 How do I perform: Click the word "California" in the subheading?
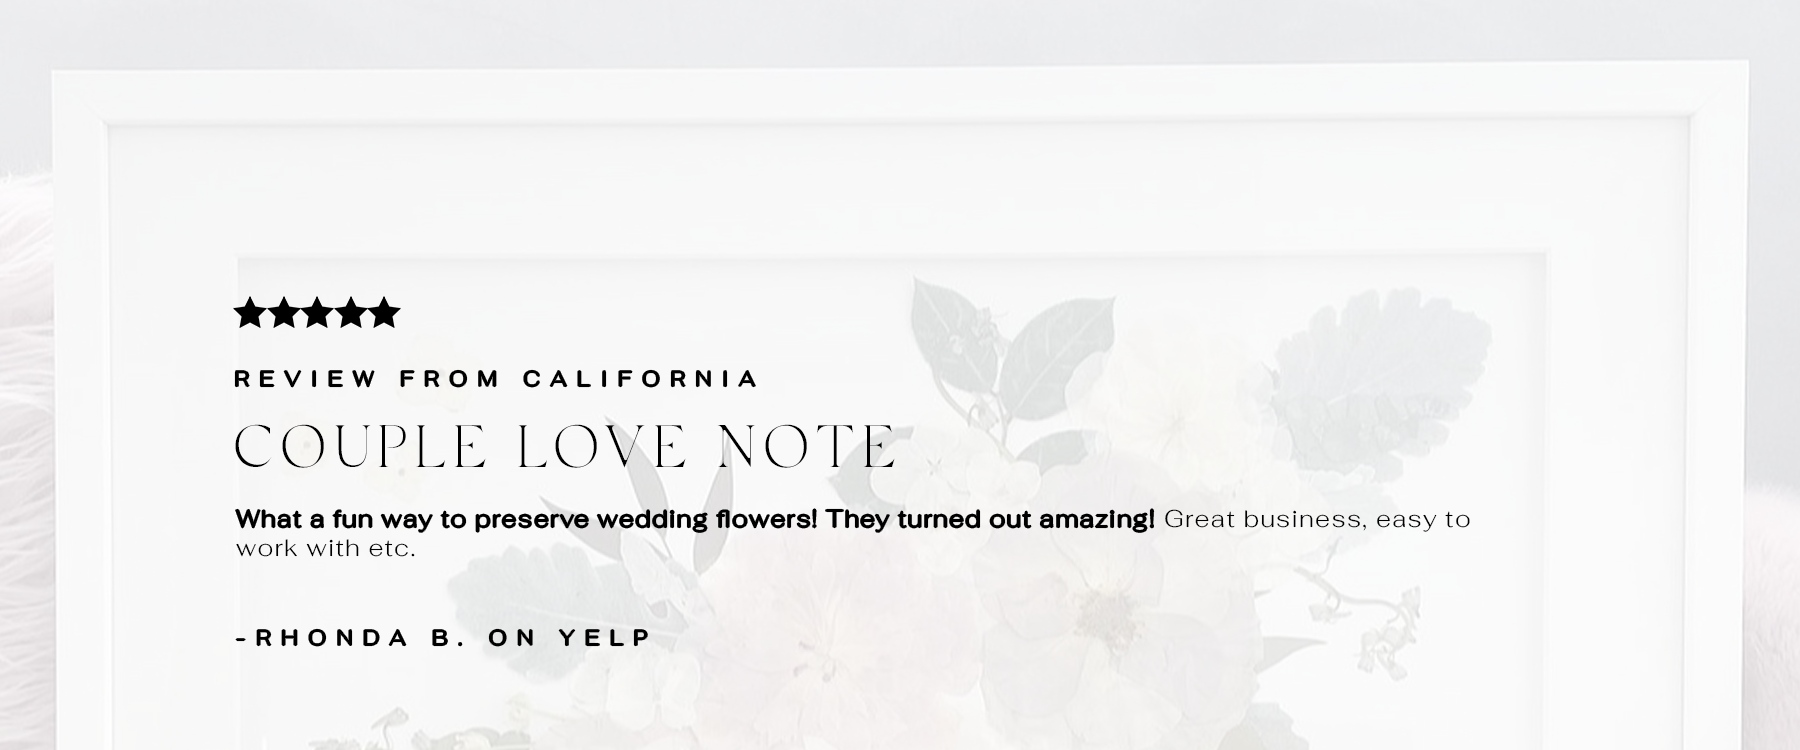(640, 379)
